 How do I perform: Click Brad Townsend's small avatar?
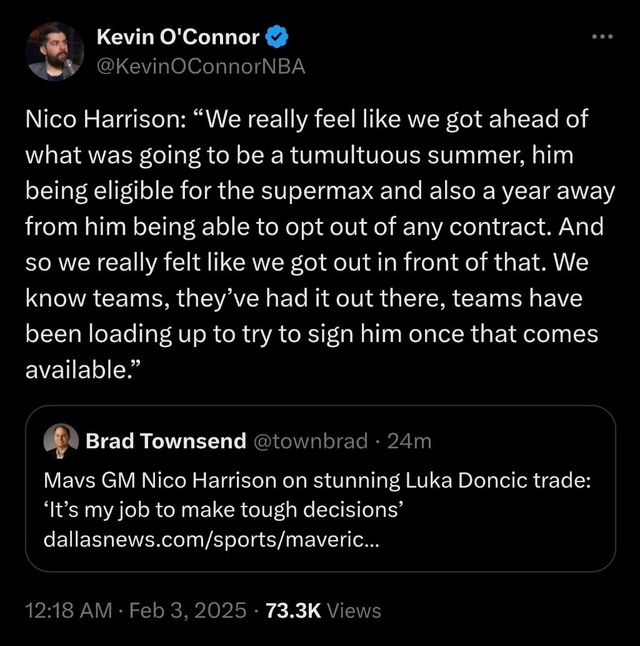tap(59, 440)
